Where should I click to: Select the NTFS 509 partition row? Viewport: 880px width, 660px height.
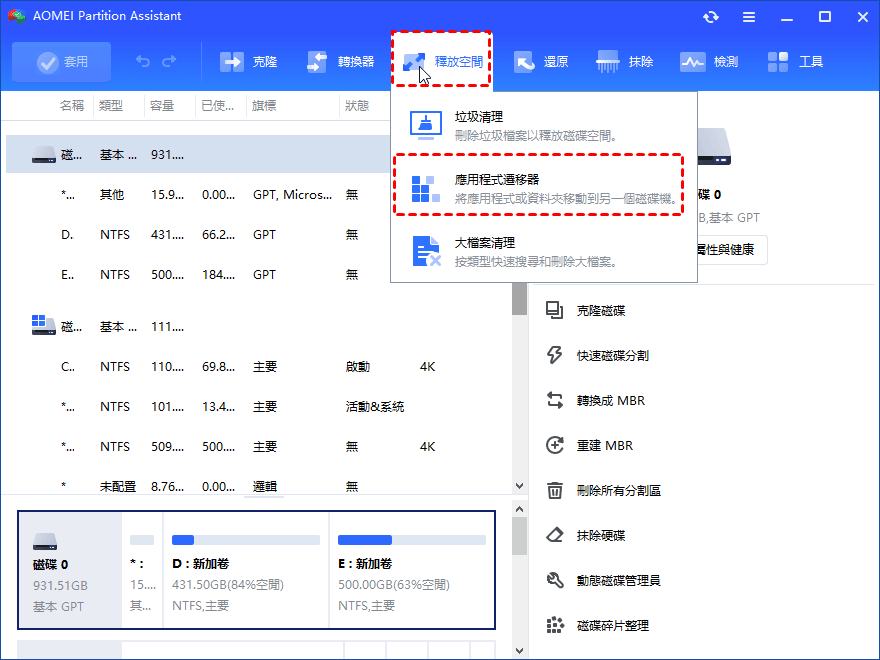258,446
